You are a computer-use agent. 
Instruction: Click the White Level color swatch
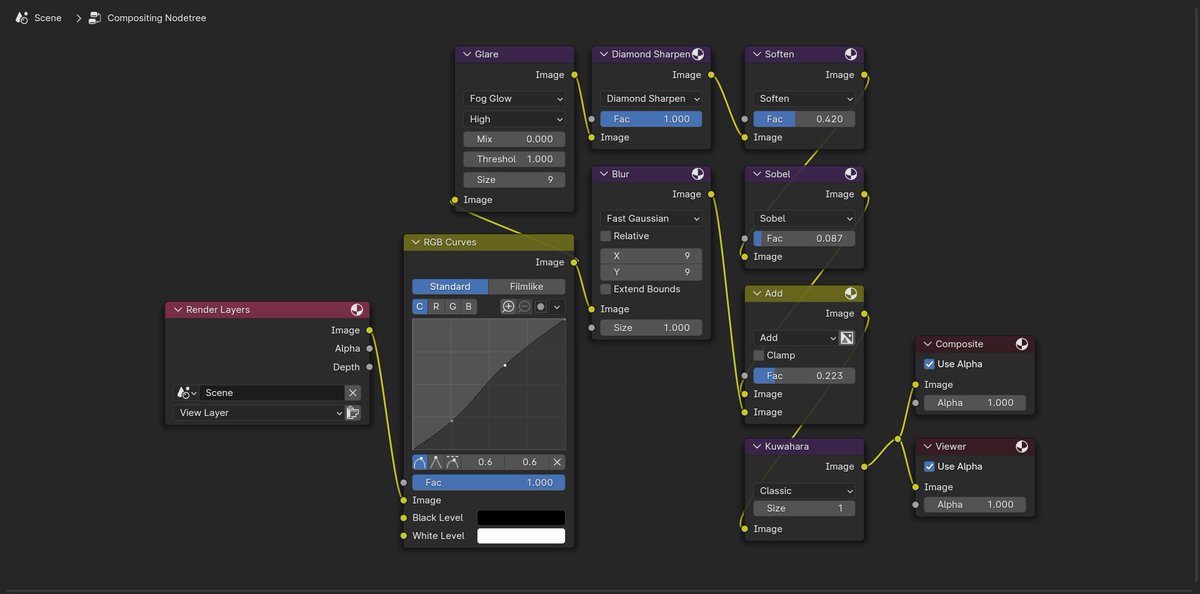click(x=521, y=536)
